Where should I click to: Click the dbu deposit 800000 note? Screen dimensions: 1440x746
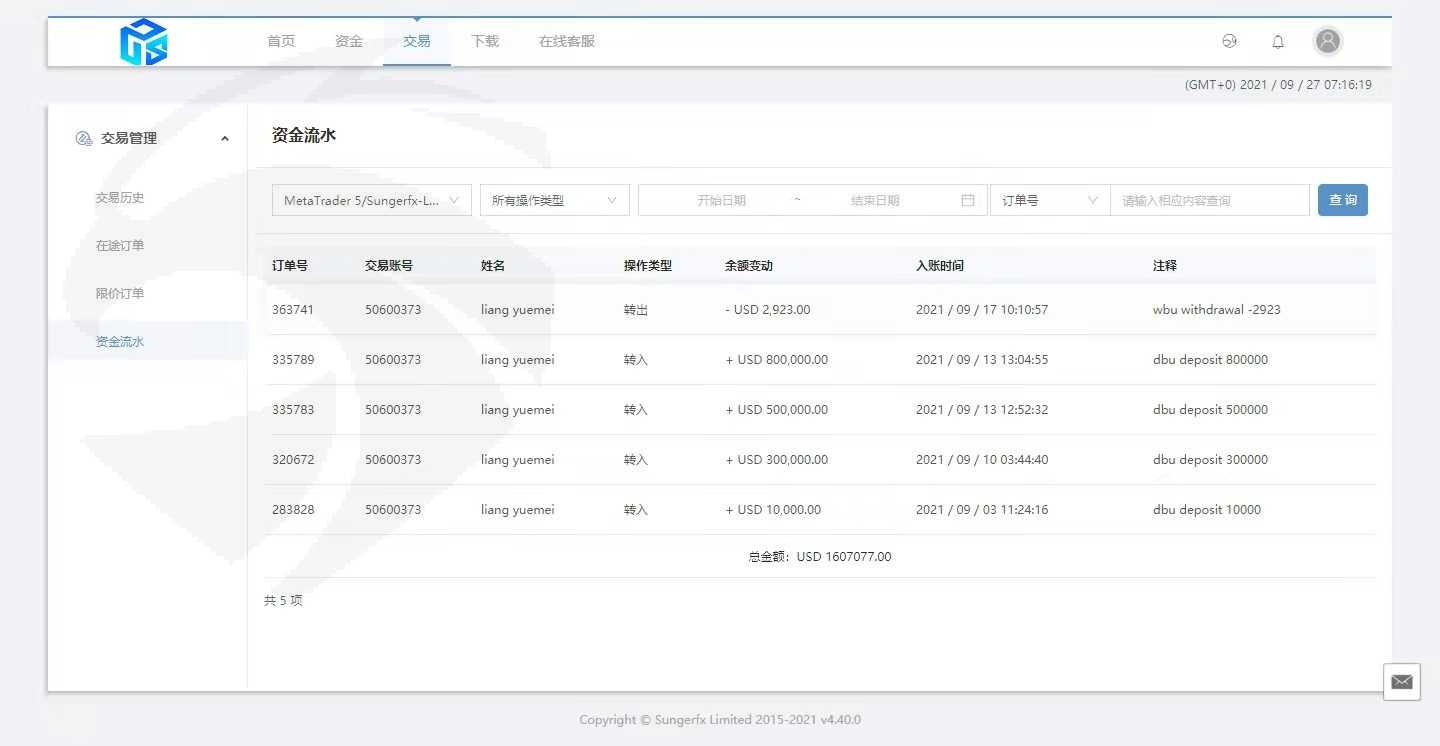click(x=1210, y=360)
